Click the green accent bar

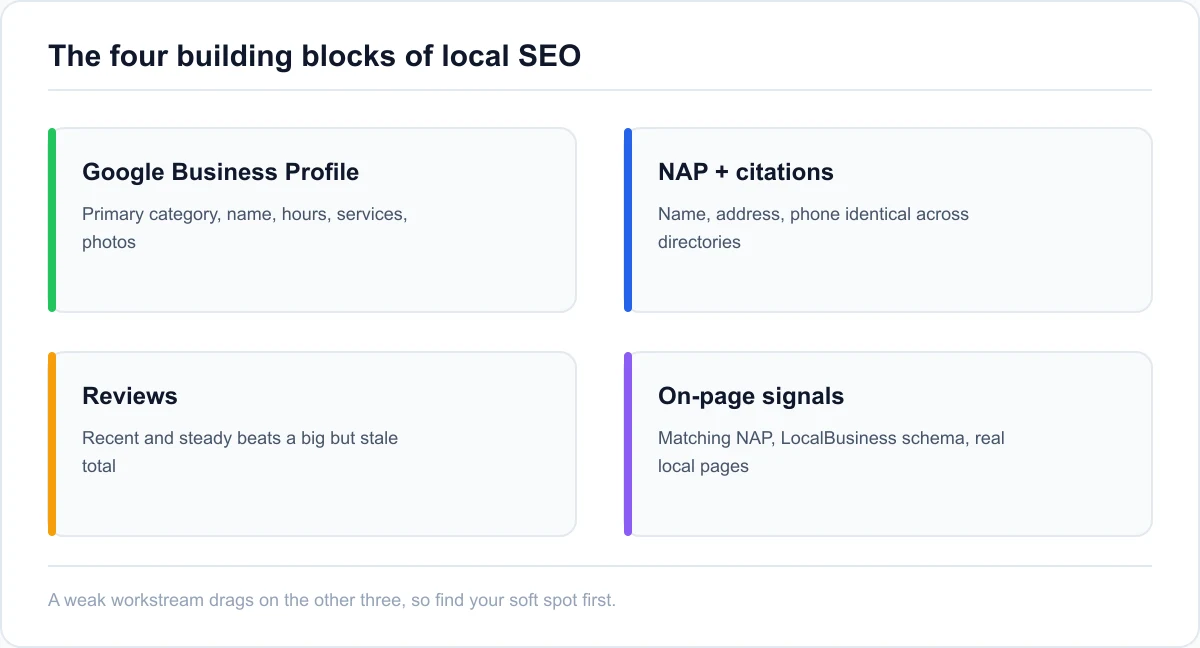[52, 220]
